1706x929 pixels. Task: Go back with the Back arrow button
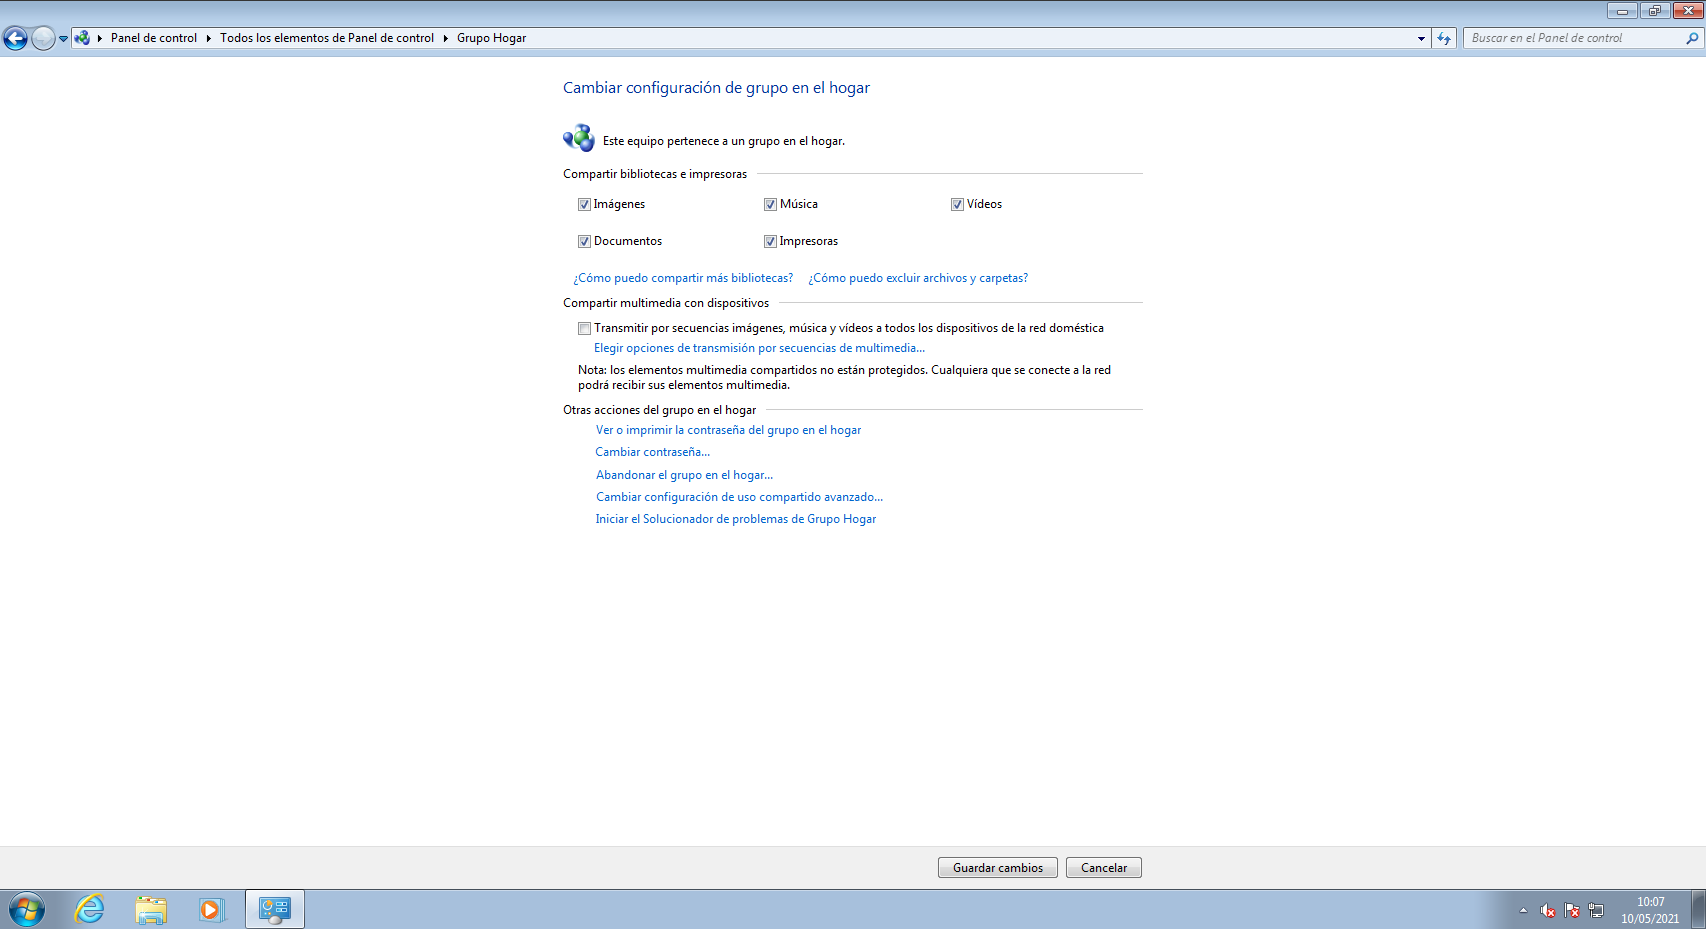[15, 39]
